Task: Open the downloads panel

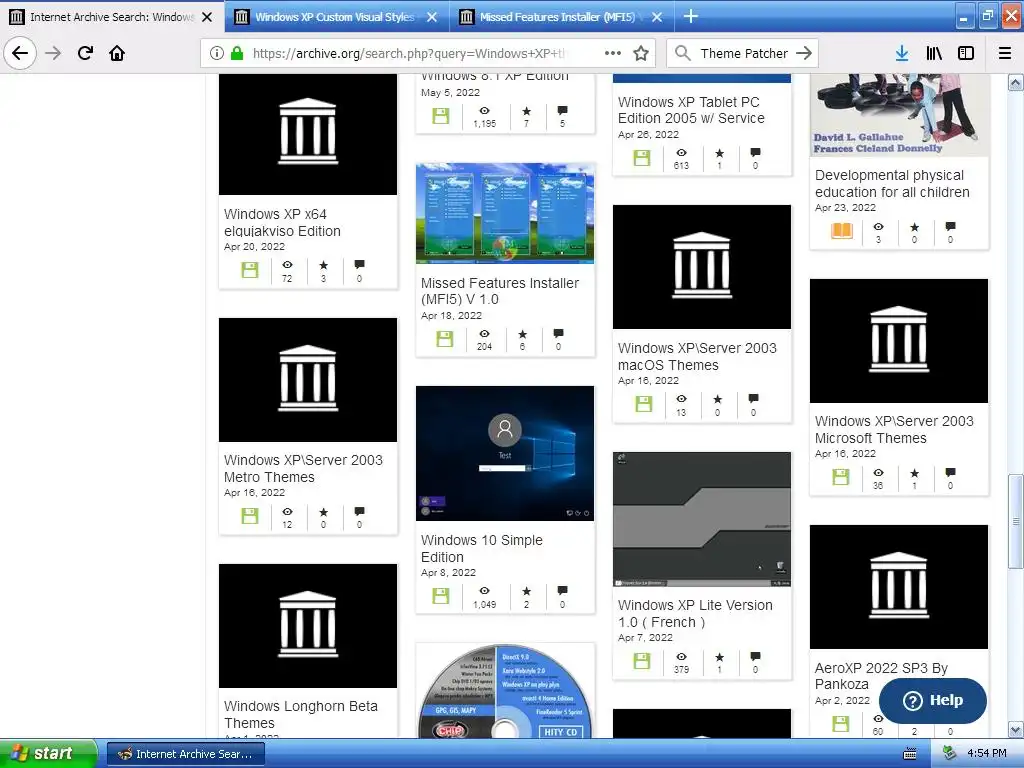Action: coord(902,53)
